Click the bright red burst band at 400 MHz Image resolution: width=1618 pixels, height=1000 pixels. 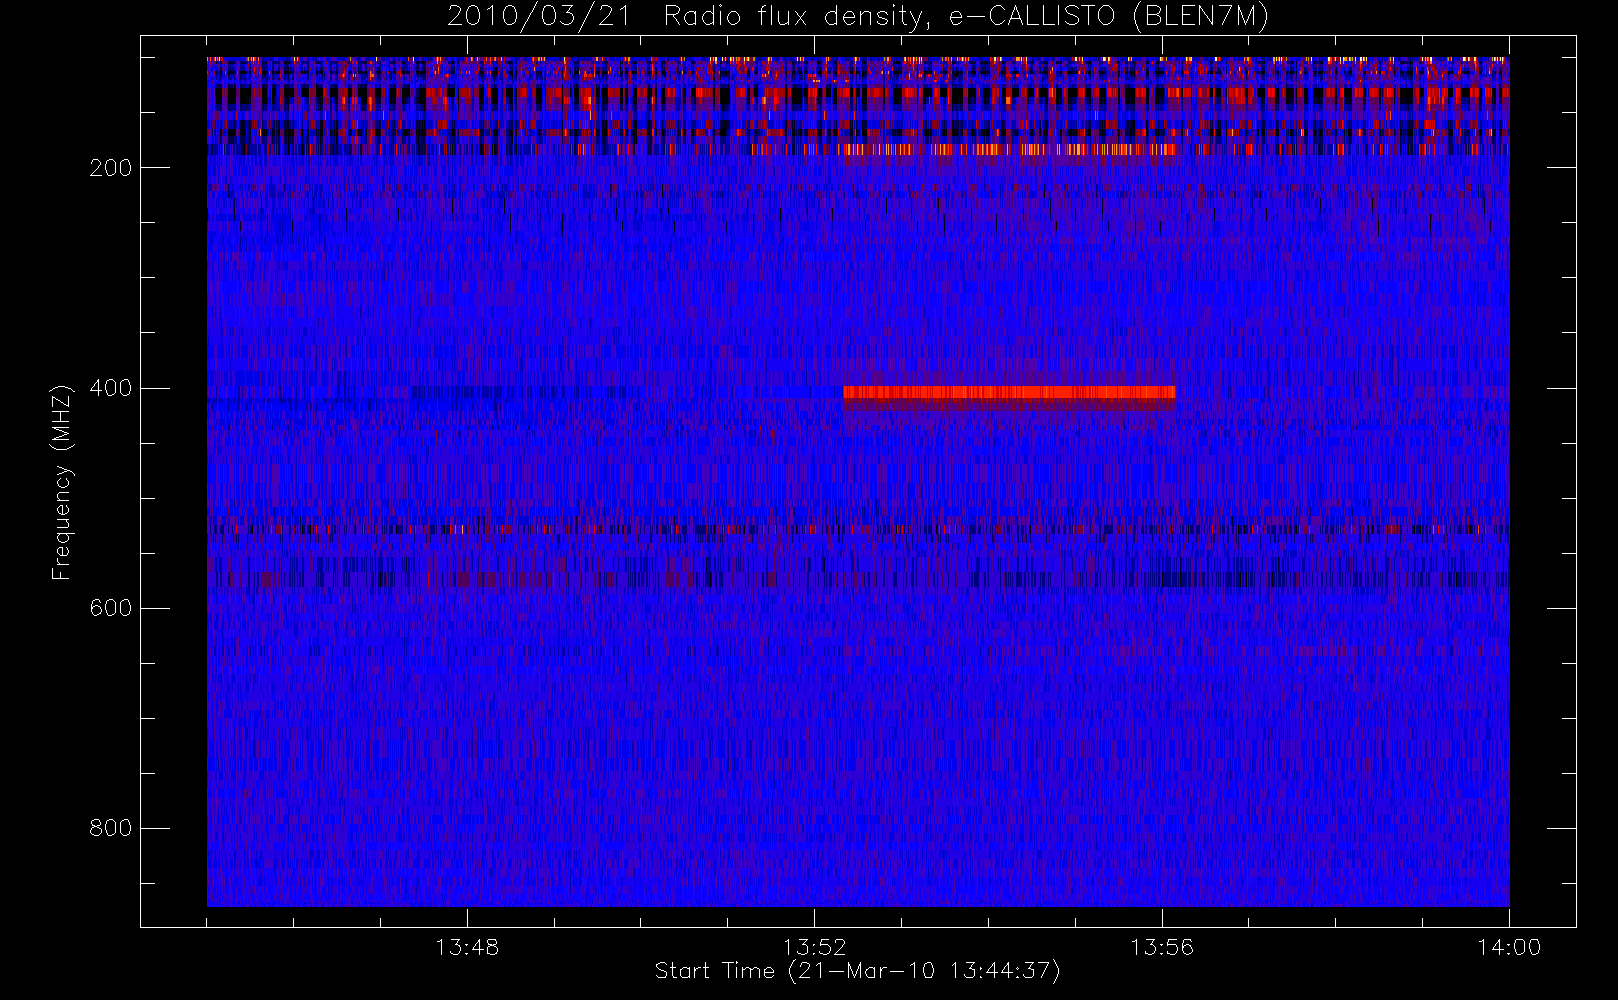tap(1009, 393)
